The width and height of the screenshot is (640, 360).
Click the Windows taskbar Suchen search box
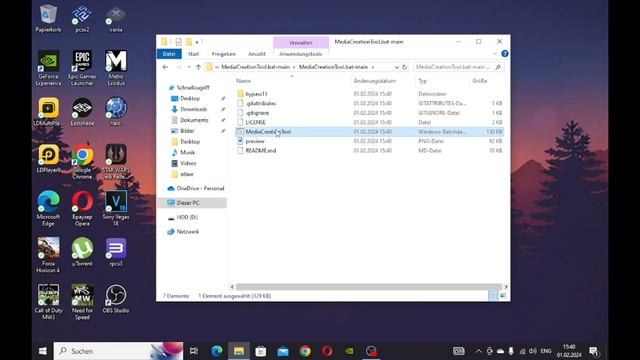click(118, 351)
